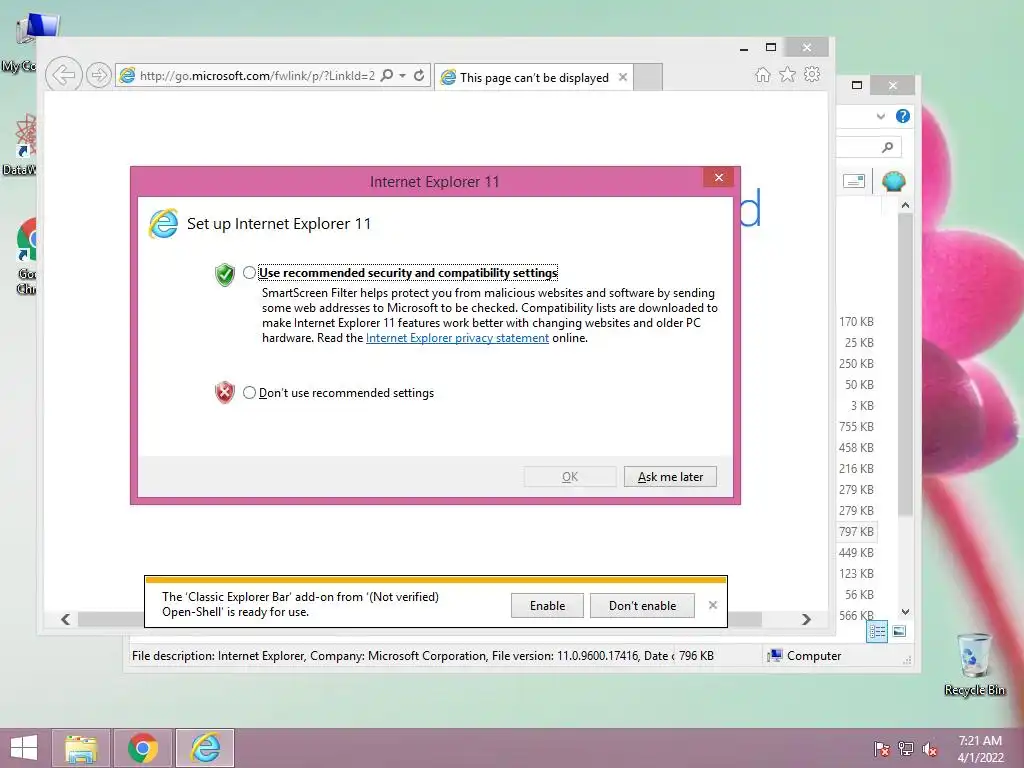Open Internet Explorer privacy statement link

[x=457, y=338]
